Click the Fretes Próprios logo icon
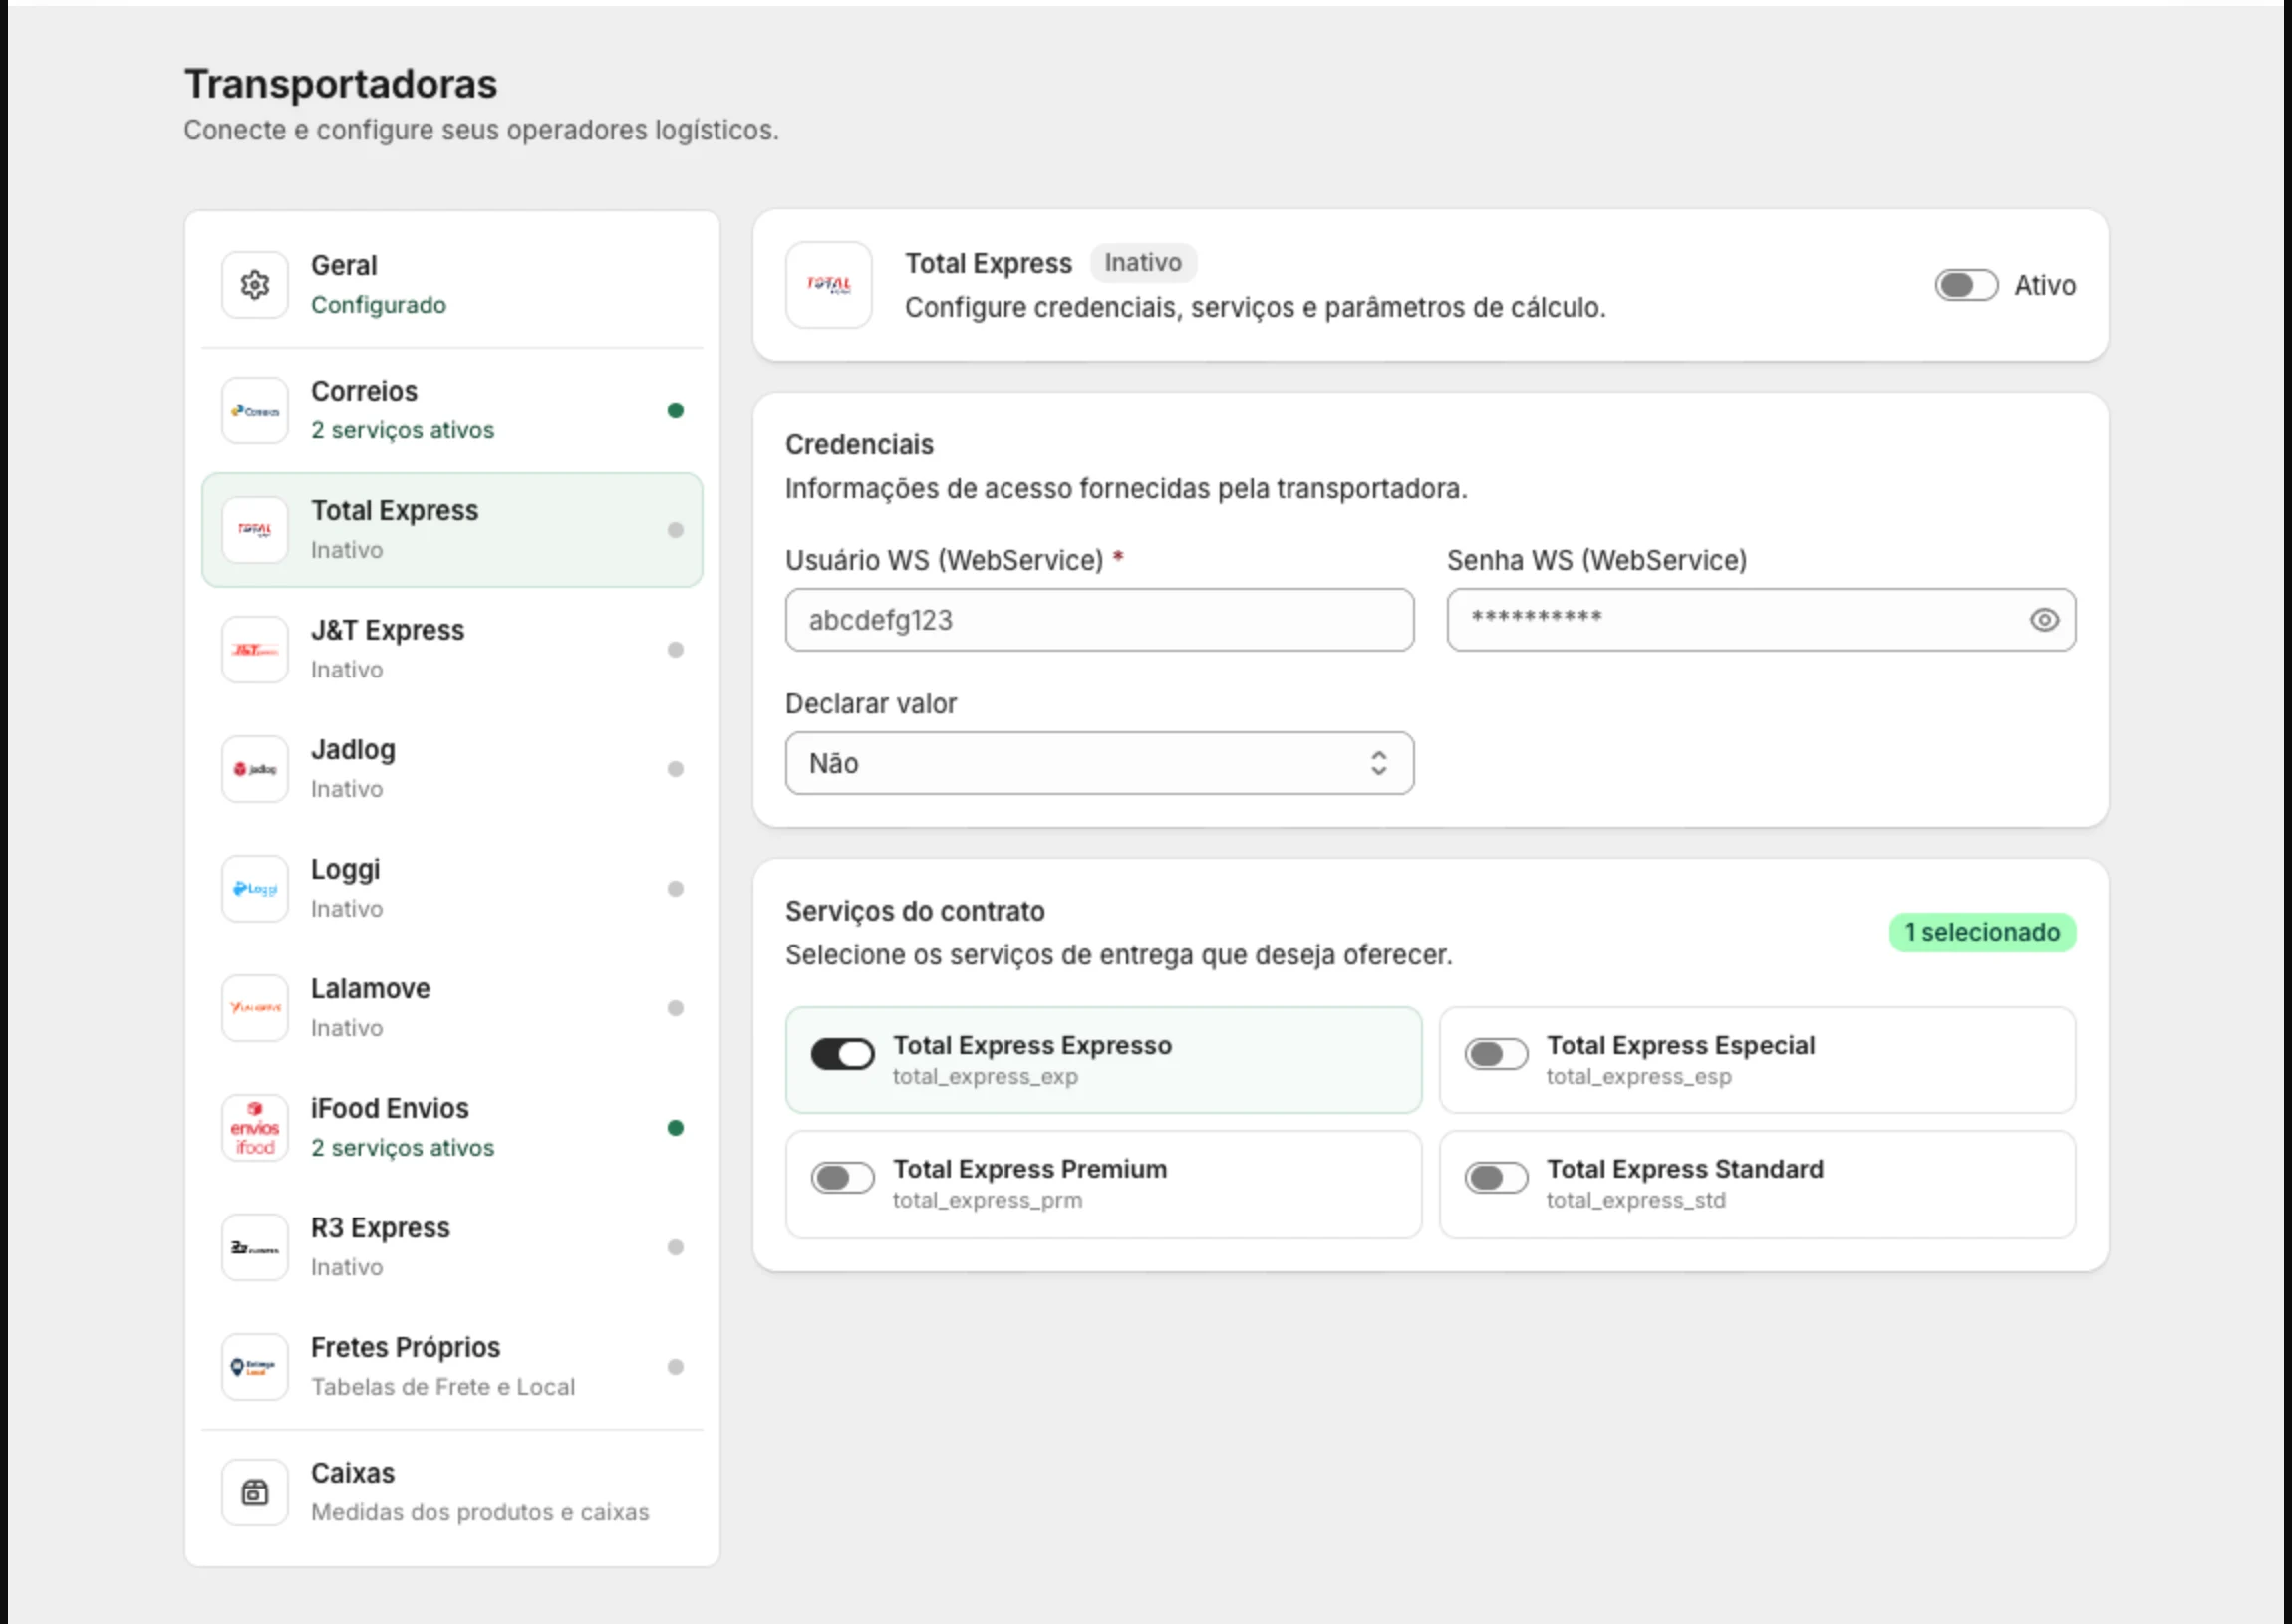 [255, 1367]
